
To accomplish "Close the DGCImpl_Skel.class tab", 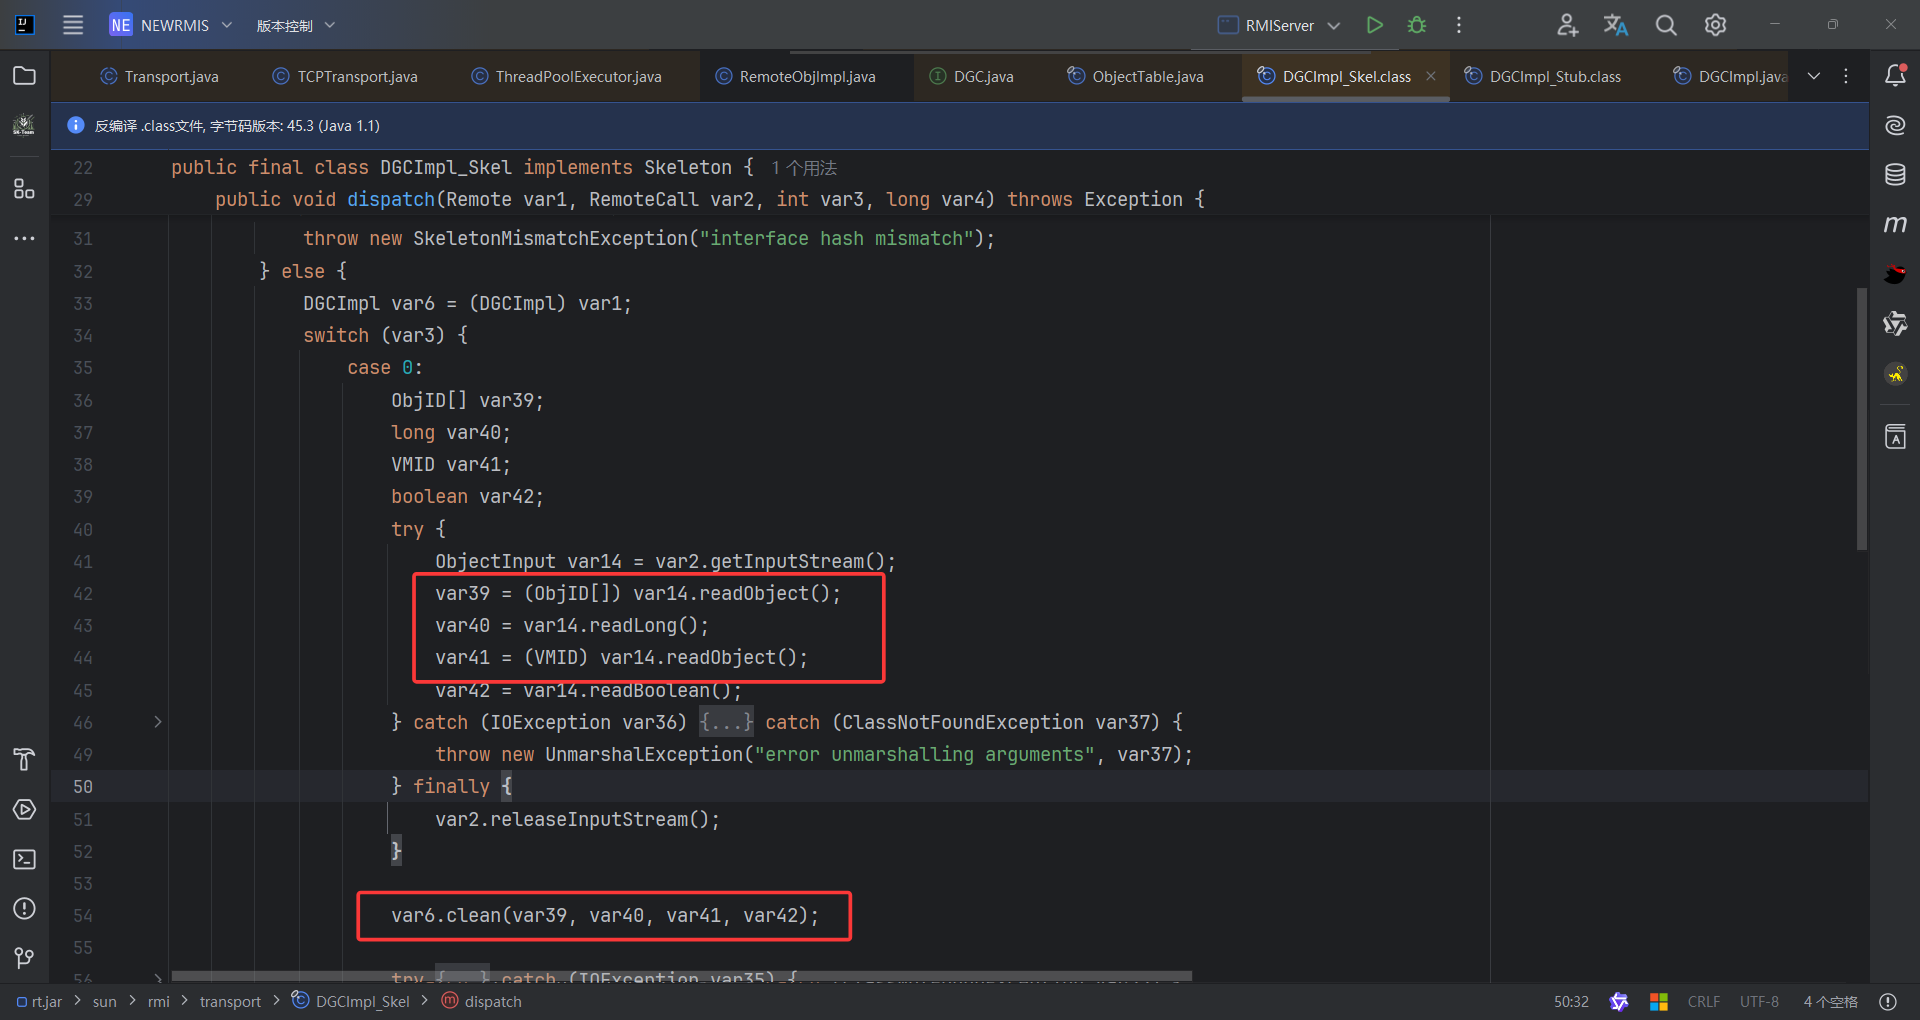I will [1431, 76].
